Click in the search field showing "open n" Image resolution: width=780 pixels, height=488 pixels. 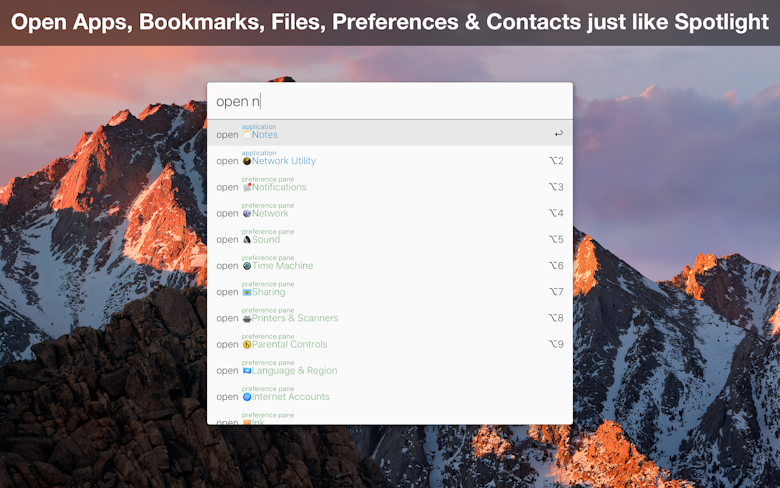(390, 101)
